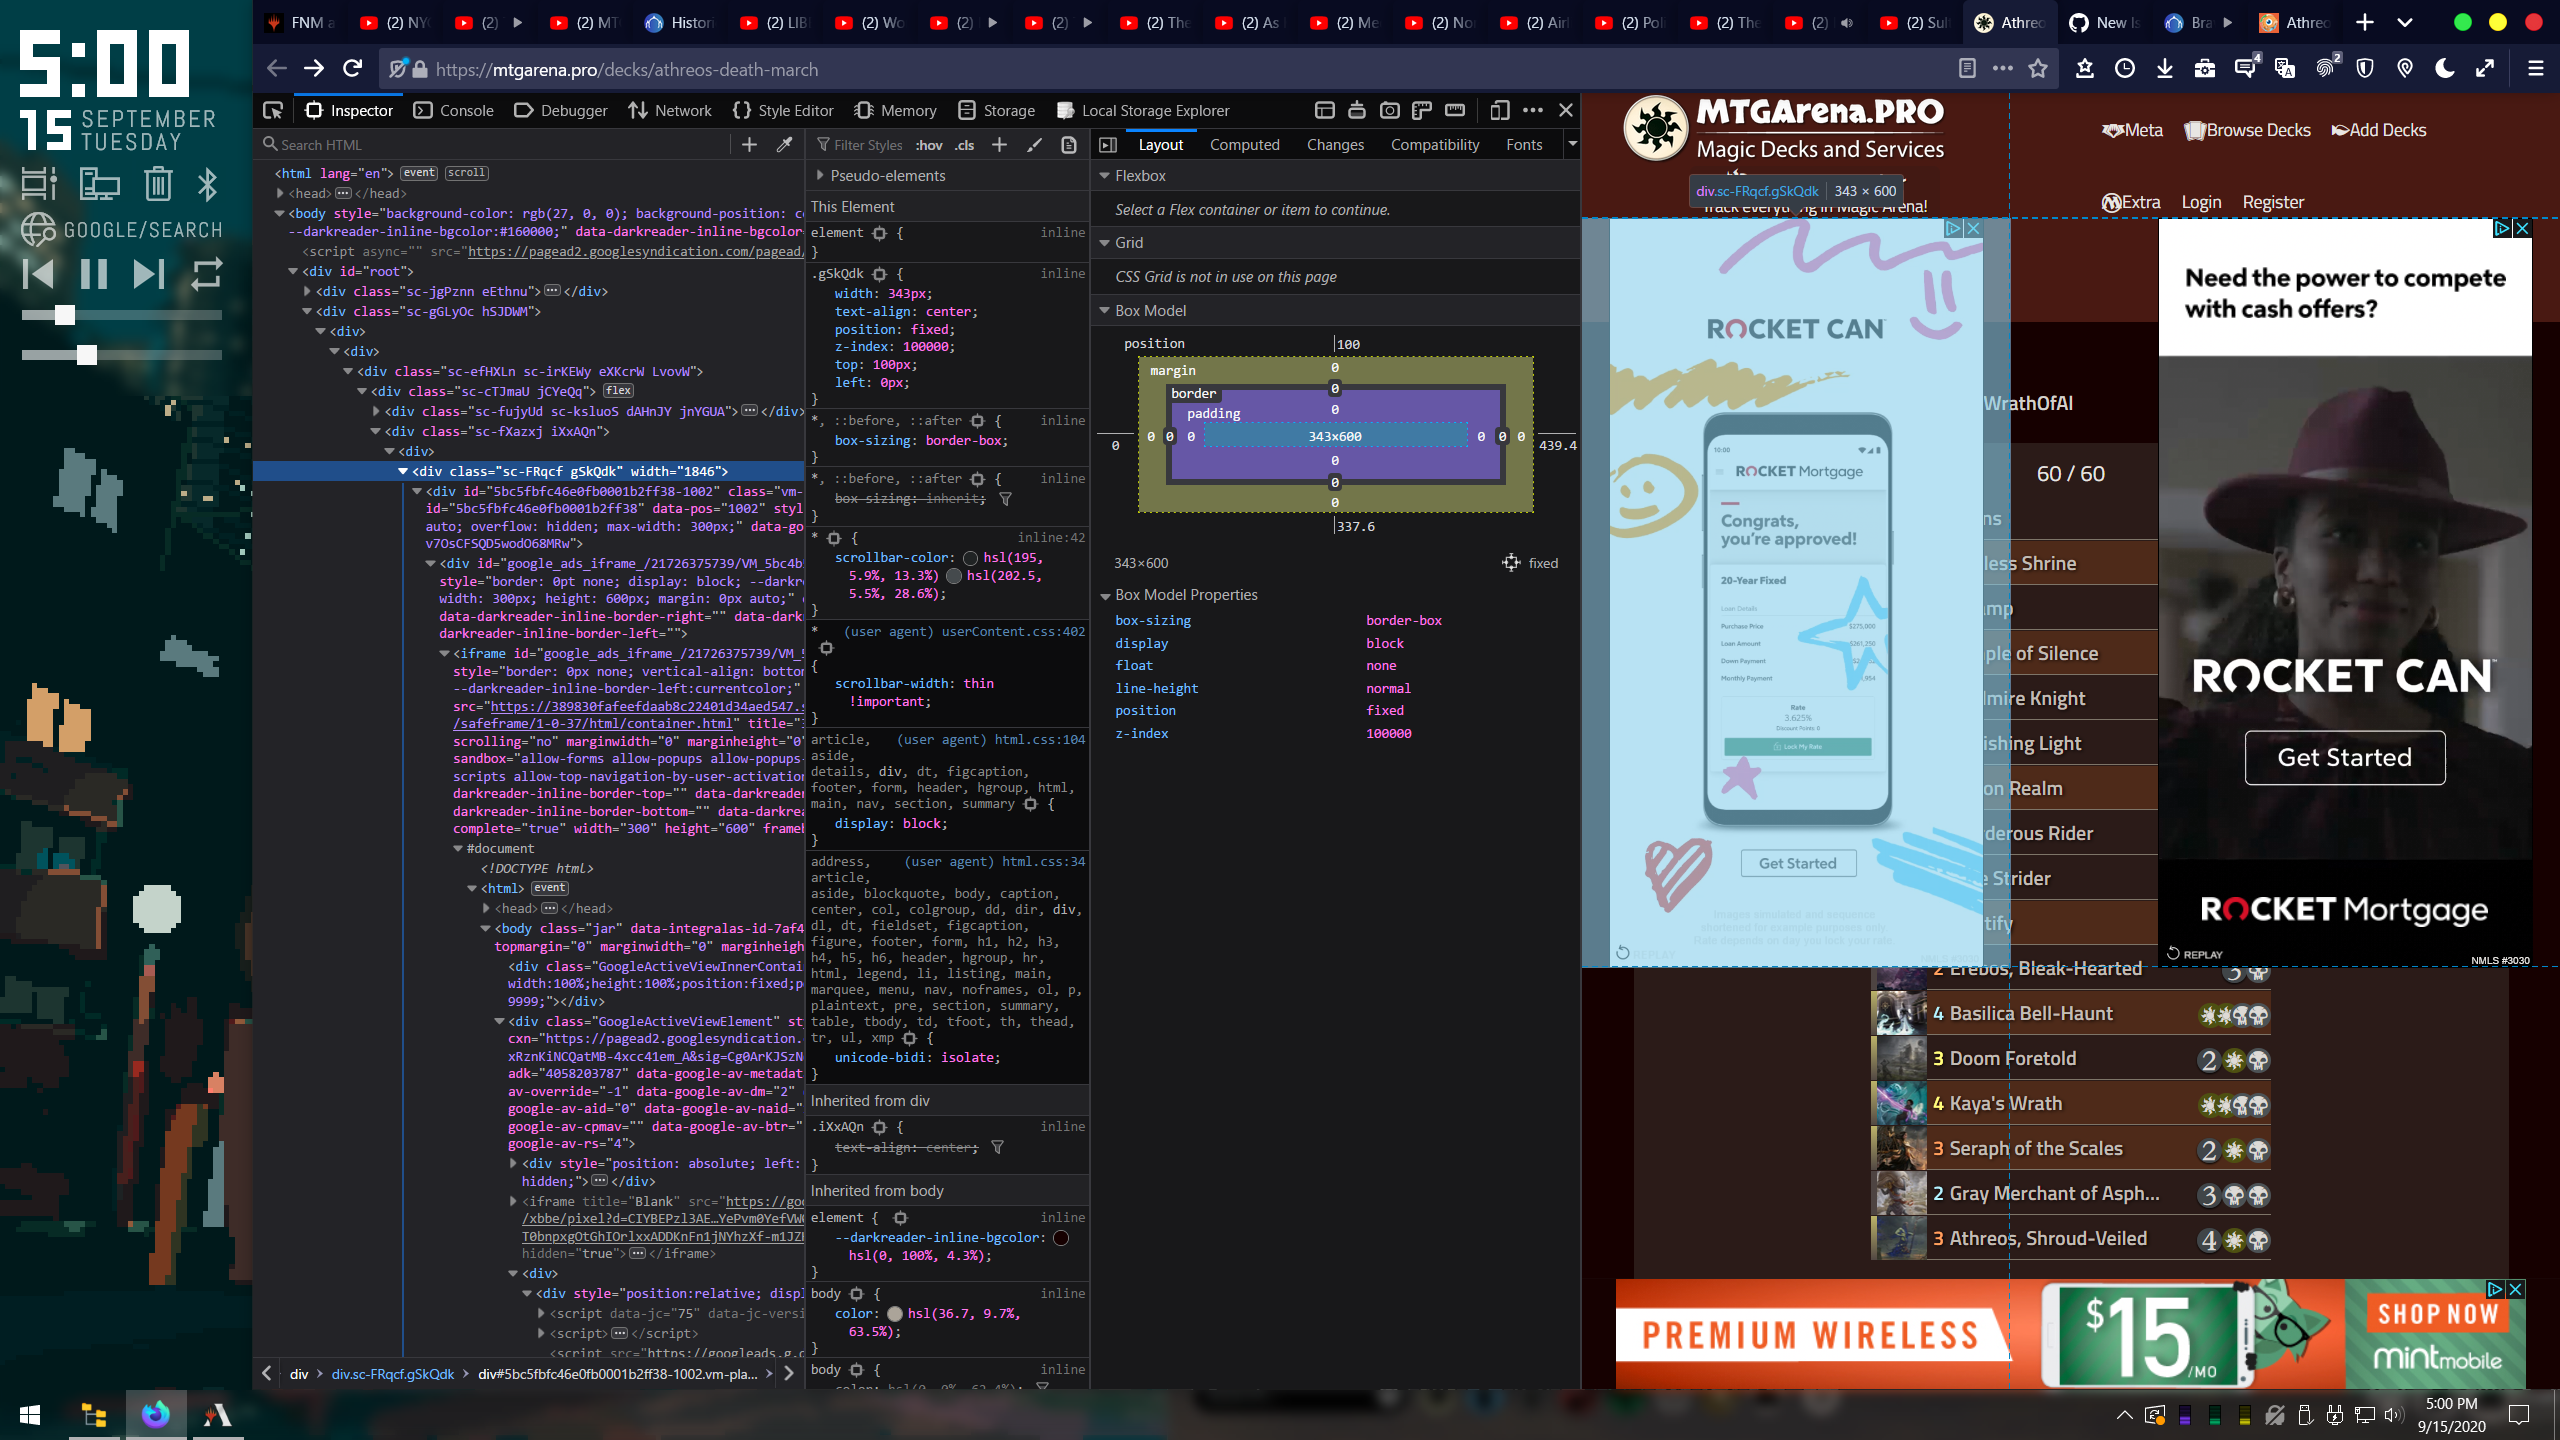Activate the element picker arrow in DevTools
2560x1440 pixels.
click(272, 110)
